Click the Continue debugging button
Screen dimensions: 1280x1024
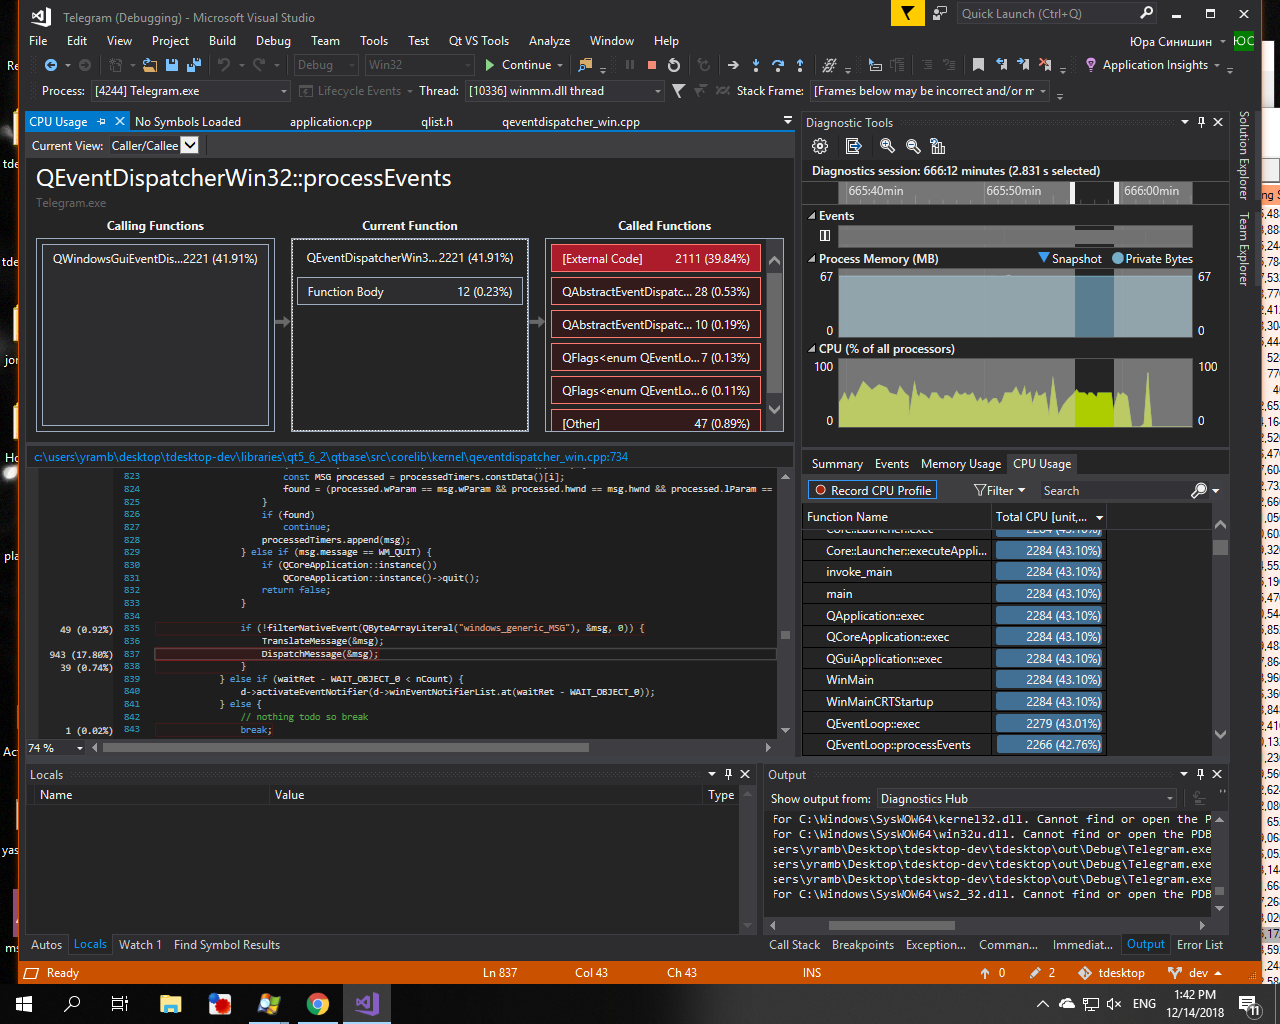tap(520, 65)
